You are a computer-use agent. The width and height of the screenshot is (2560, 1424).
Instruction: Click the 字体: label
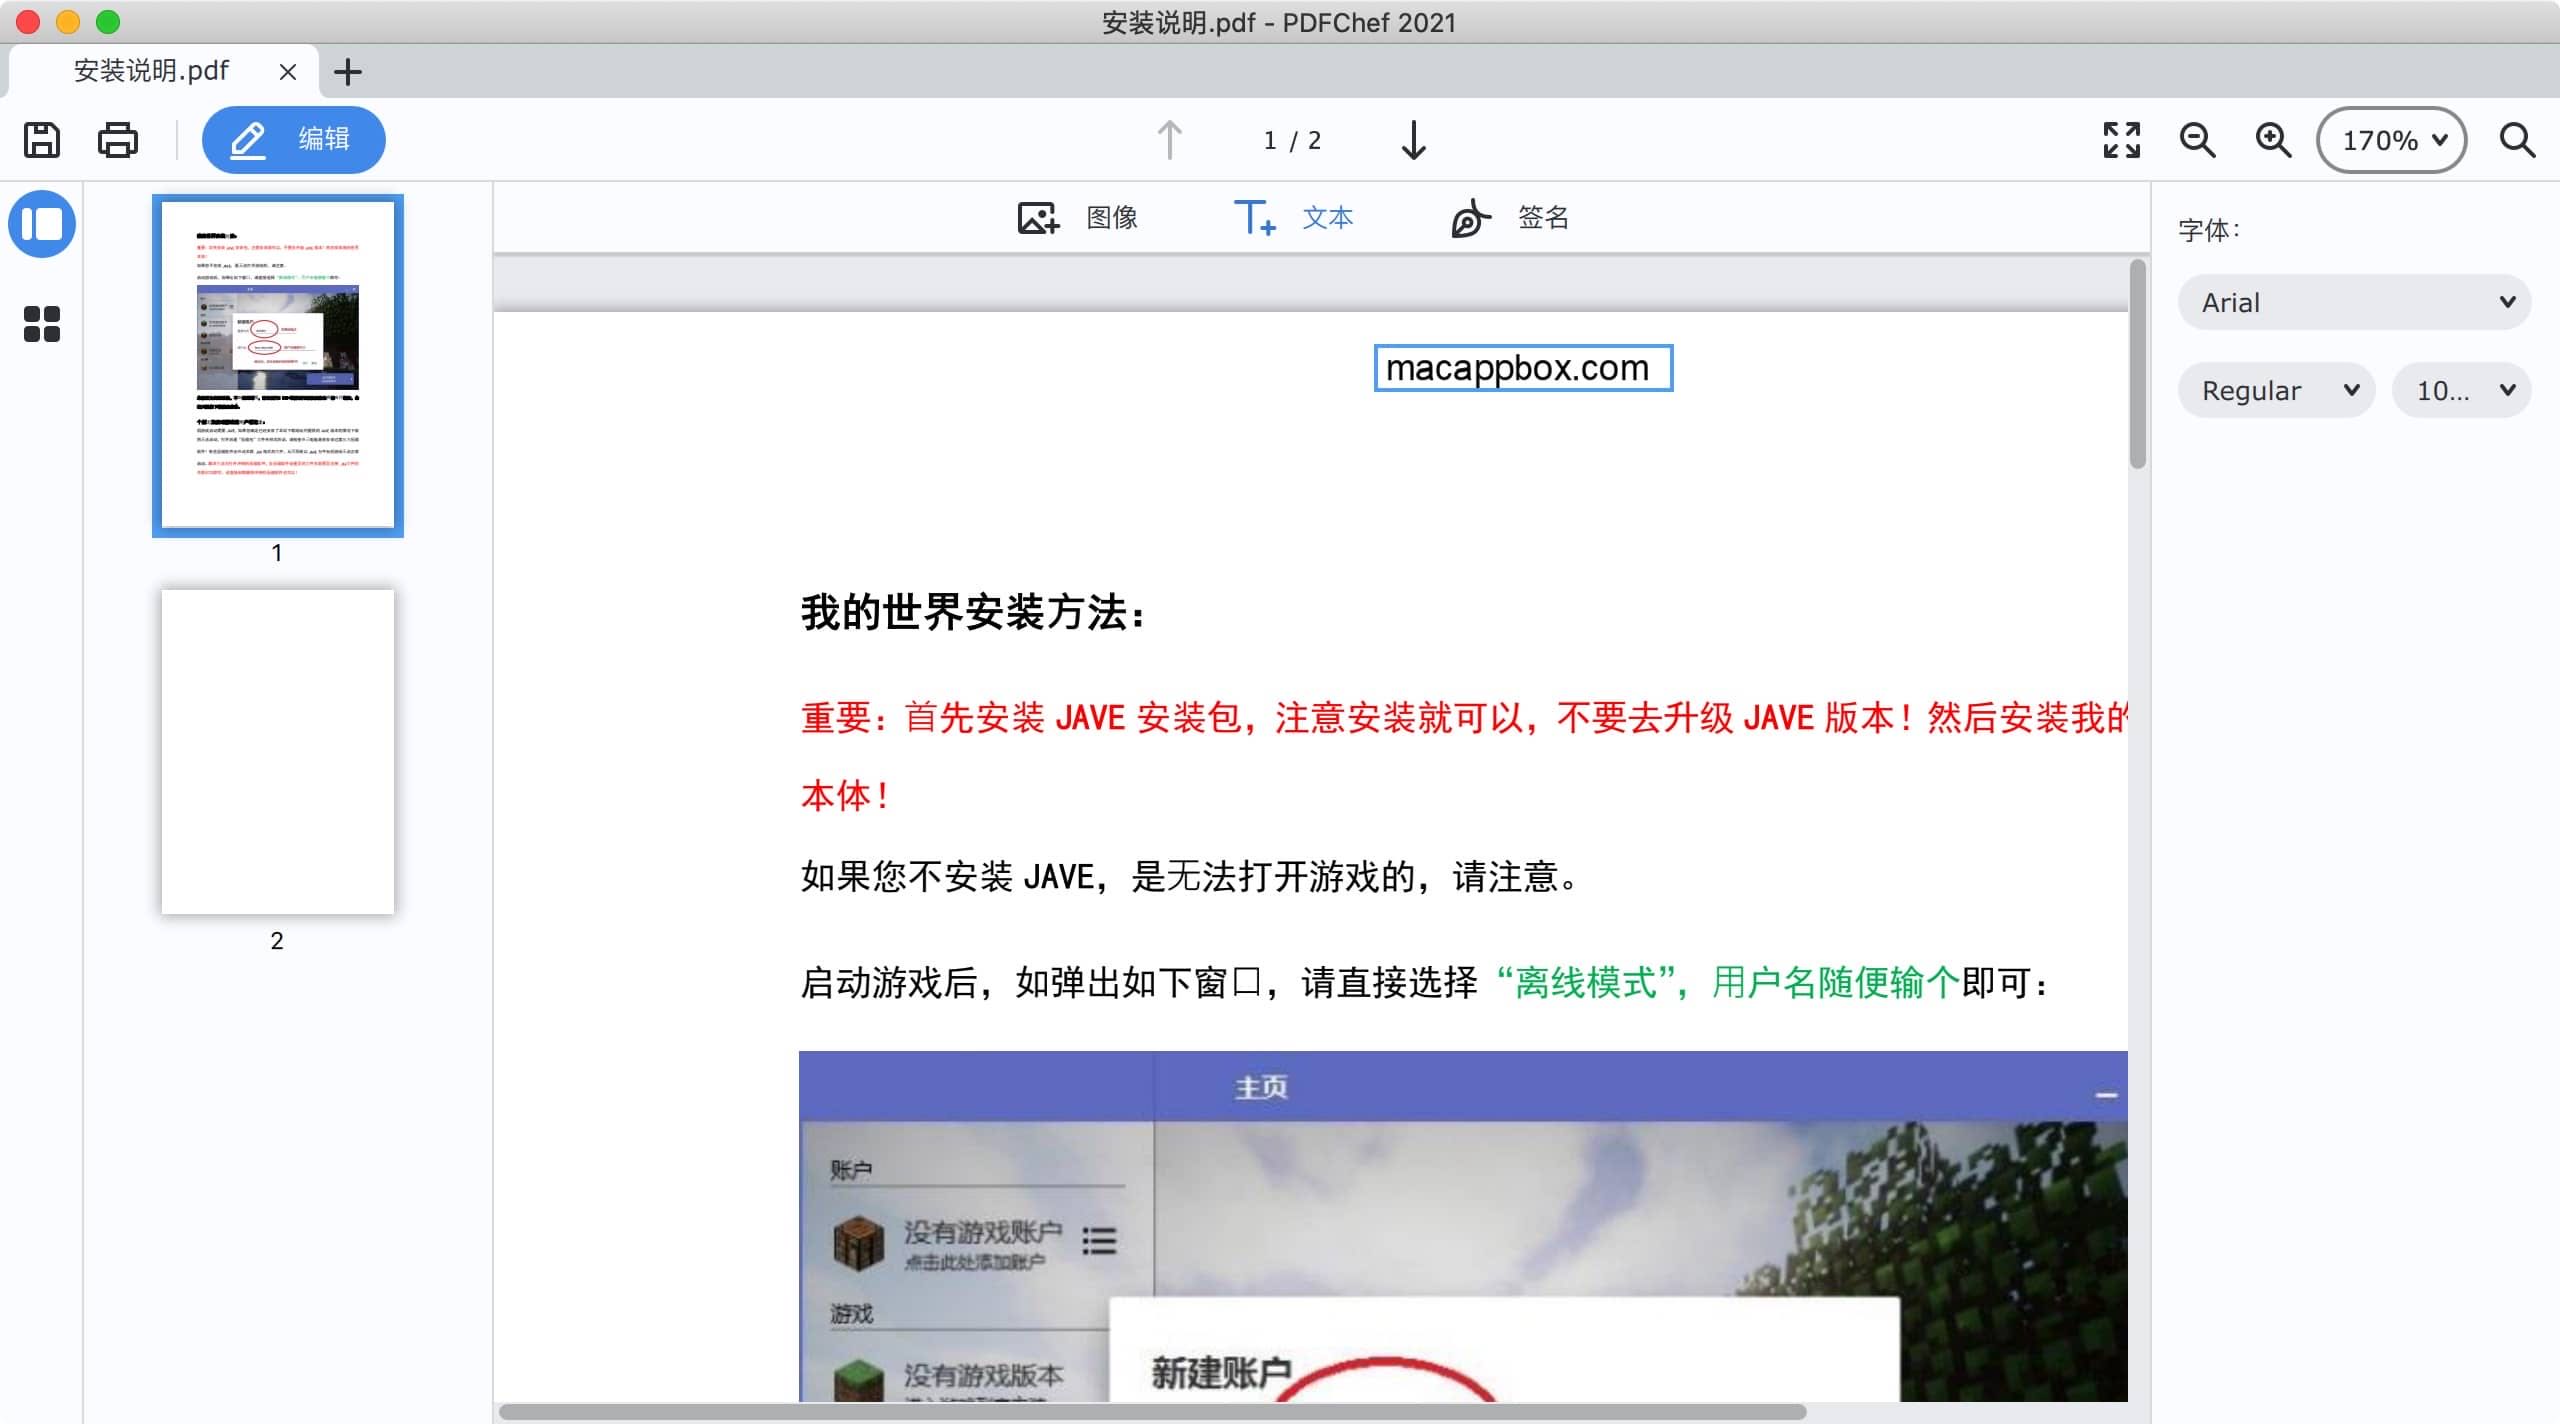coord(2209,230)
